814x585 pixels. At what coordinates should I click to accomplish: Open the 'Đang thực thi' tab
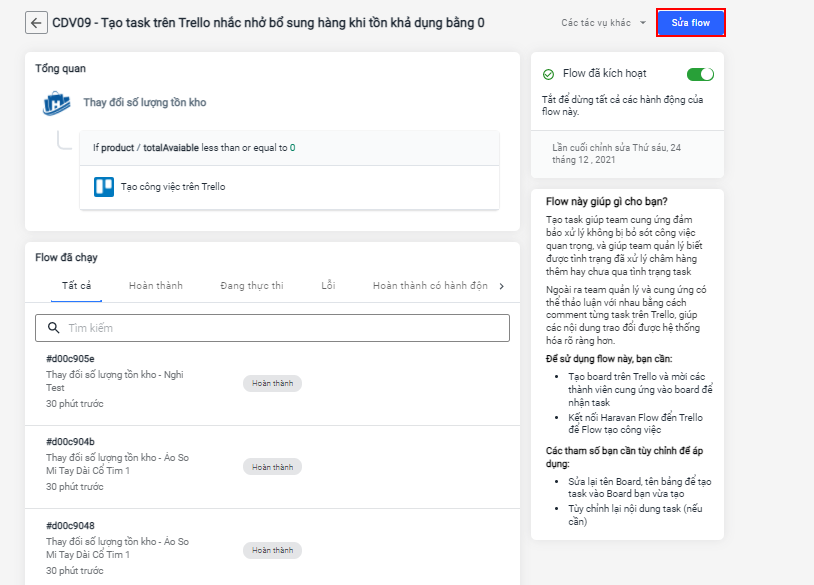tap(252, 286)
